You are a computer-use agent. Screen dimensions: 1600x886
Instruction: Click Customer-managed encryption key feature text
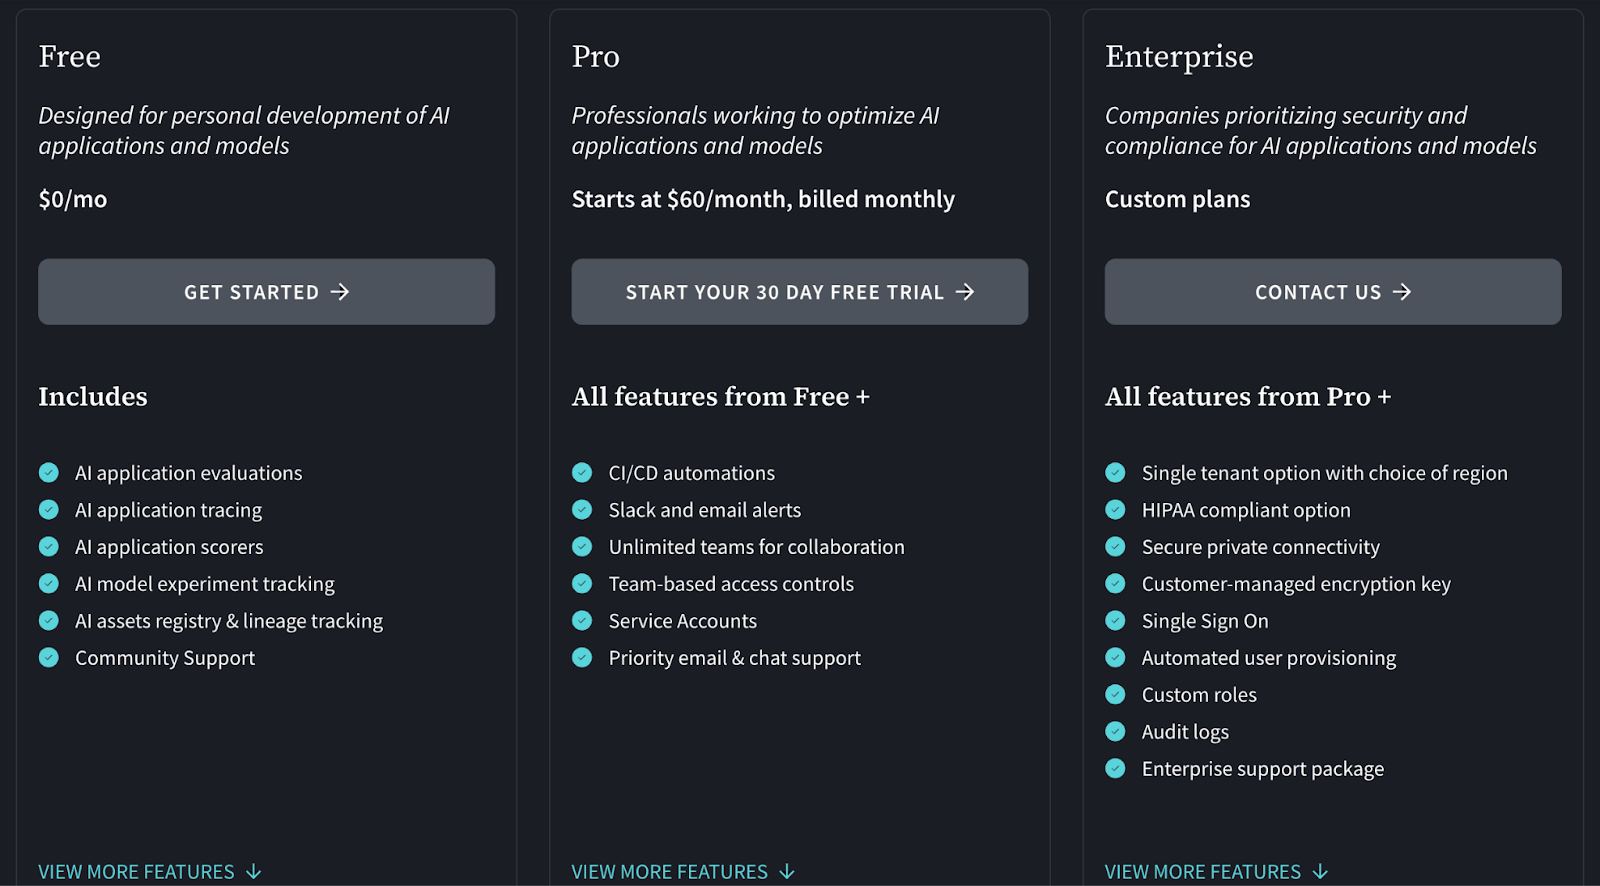coord(1295,584)
